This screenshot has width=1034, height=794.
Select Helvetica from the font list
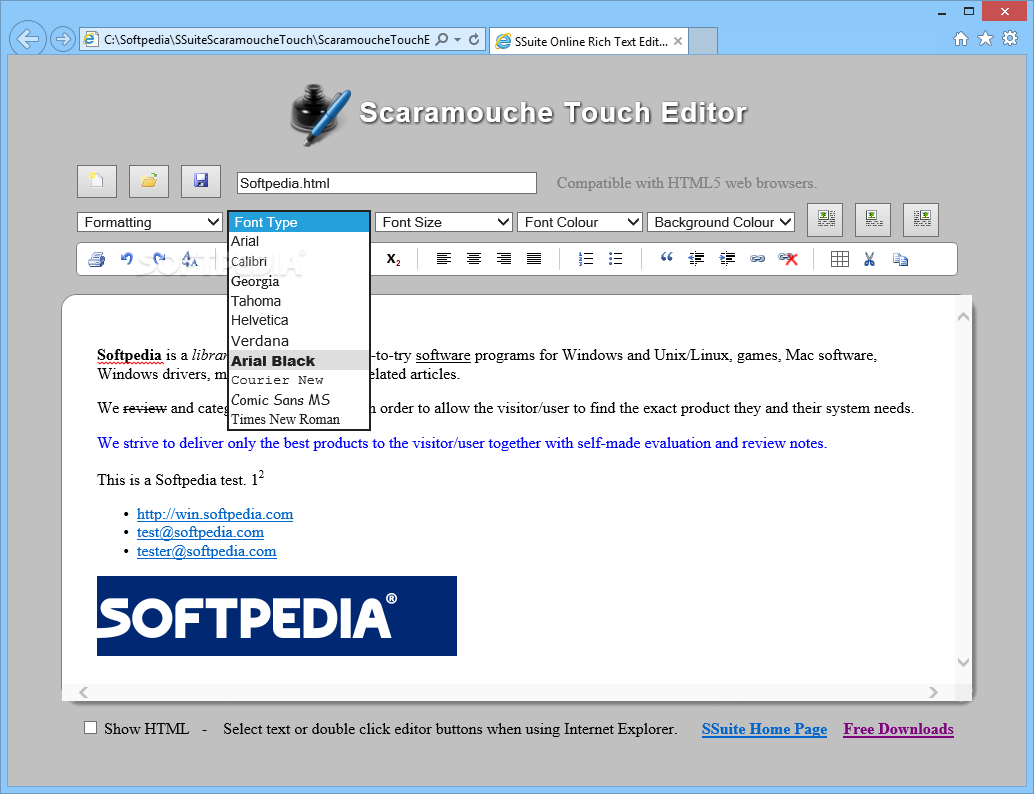click(299, 321)
